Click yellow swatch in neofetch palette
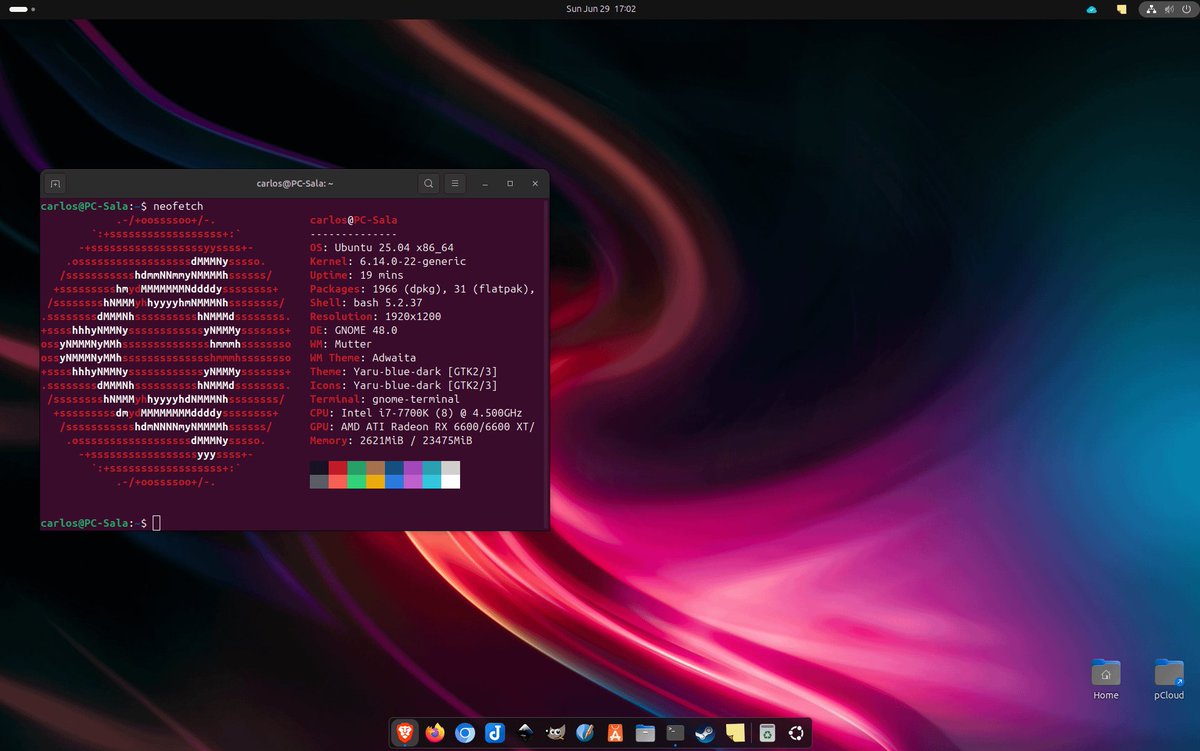 [x=375, y=481]
